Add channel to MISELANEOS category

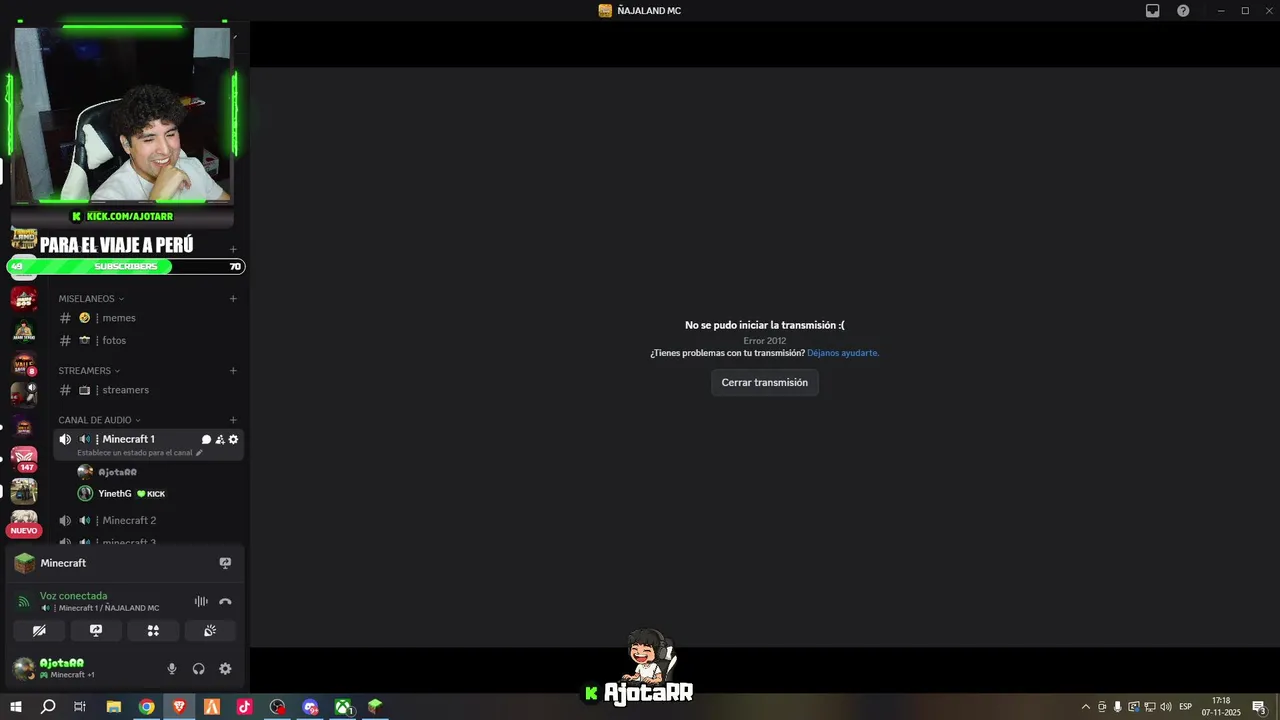click(x=233, y=299)
